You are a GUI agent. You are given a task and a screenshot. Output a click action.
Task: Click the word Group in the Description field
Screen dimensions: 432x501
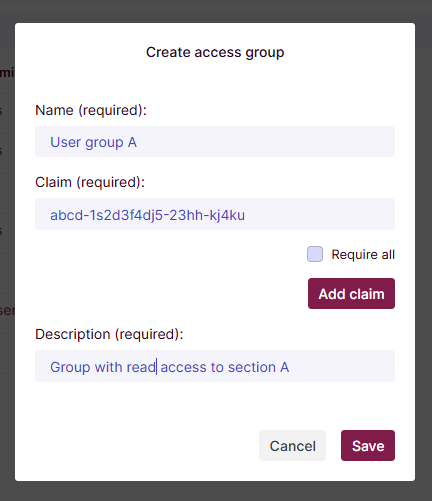pyautogui.click(x=70, y=367)
